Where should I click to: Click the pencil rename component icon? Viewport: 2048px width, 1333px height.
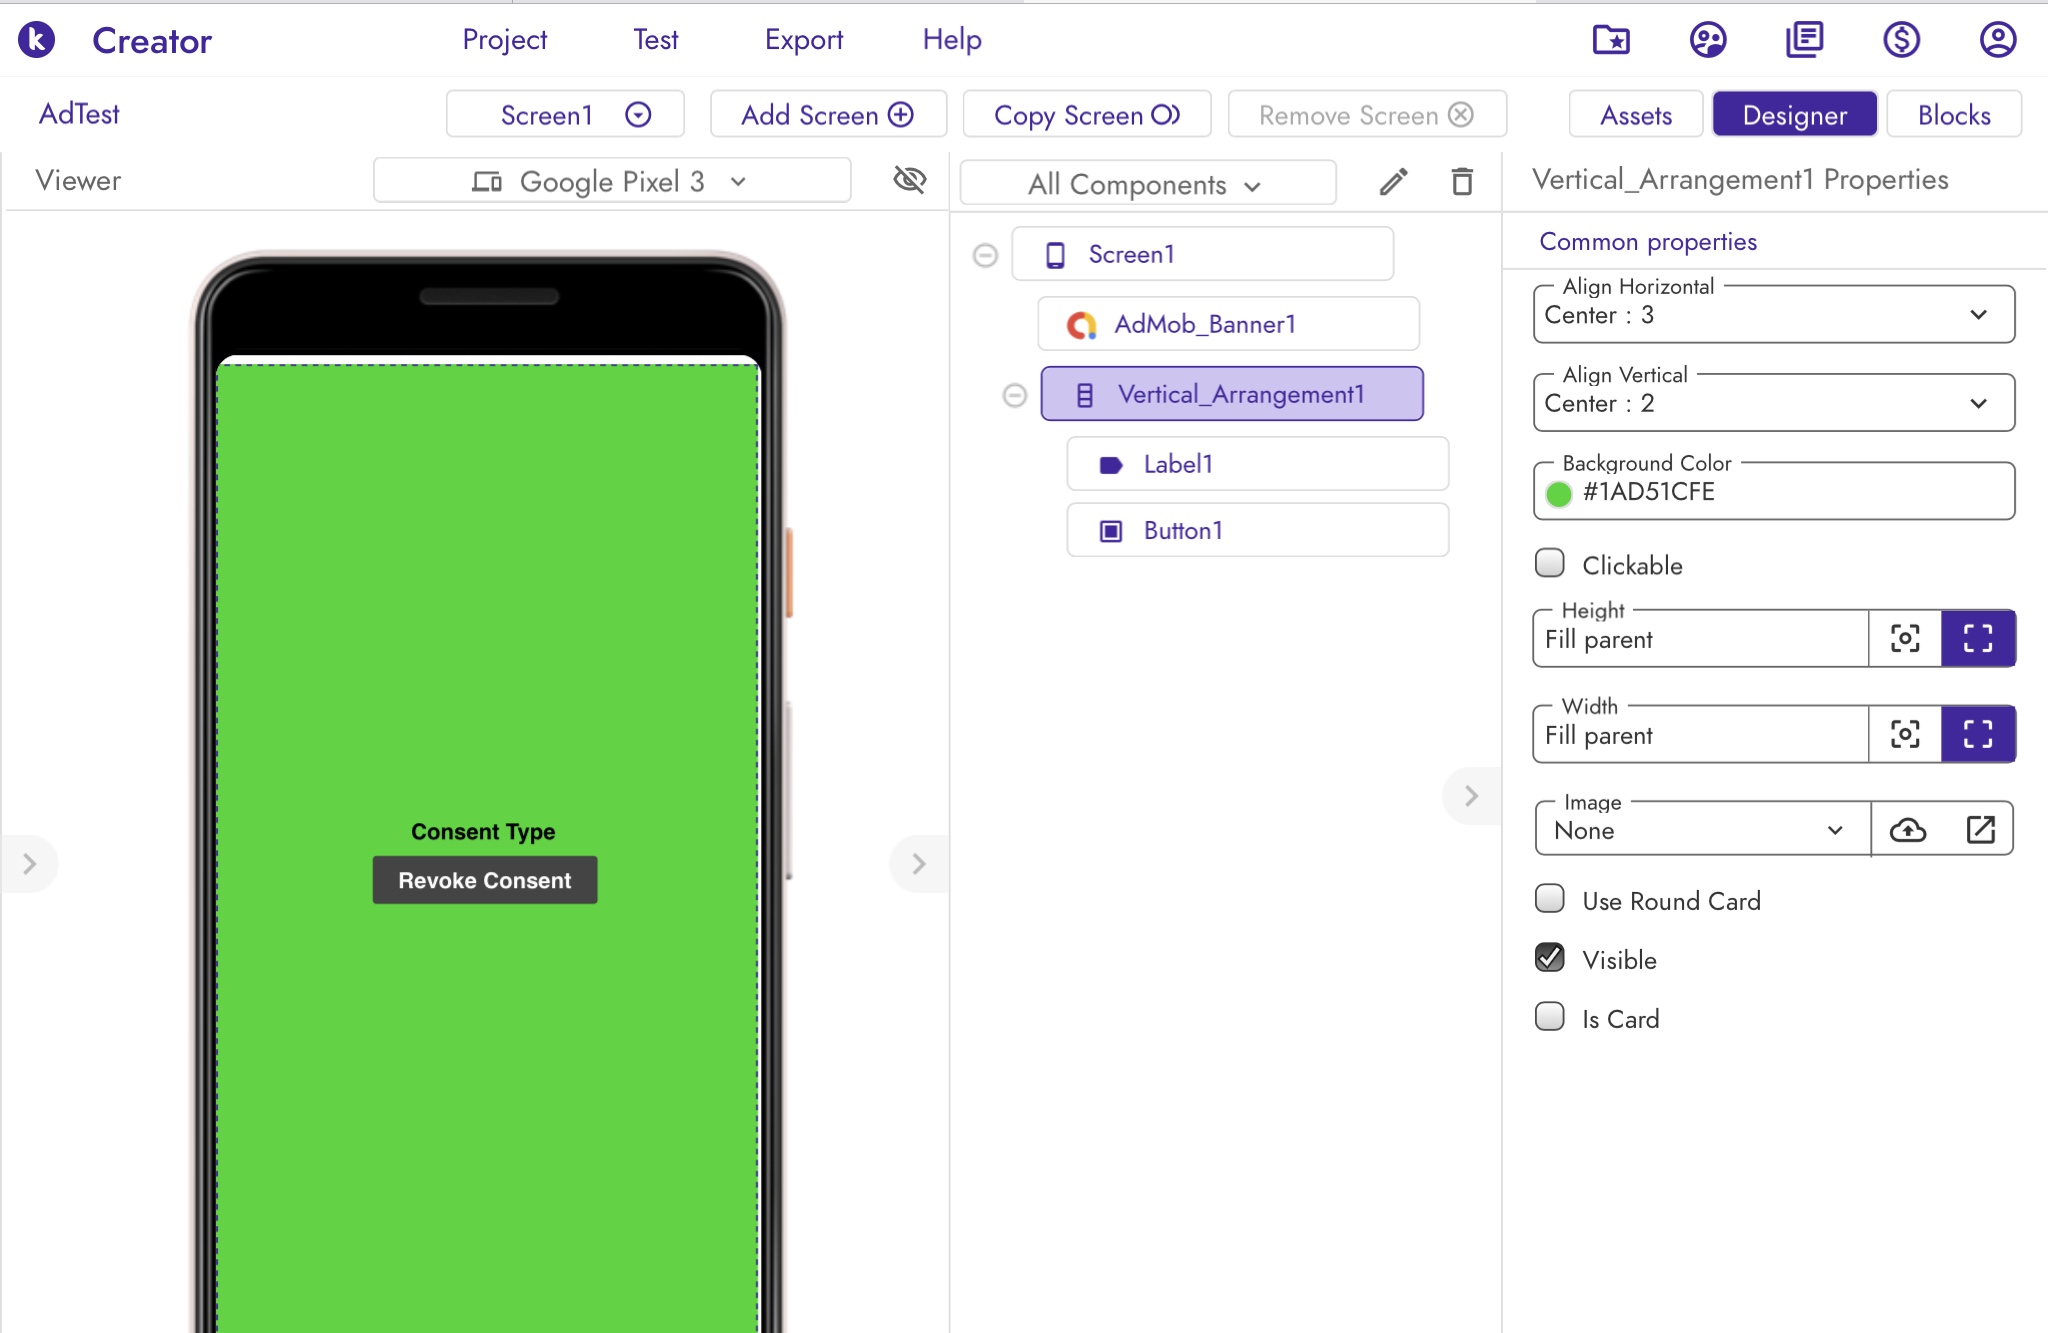1393,182
